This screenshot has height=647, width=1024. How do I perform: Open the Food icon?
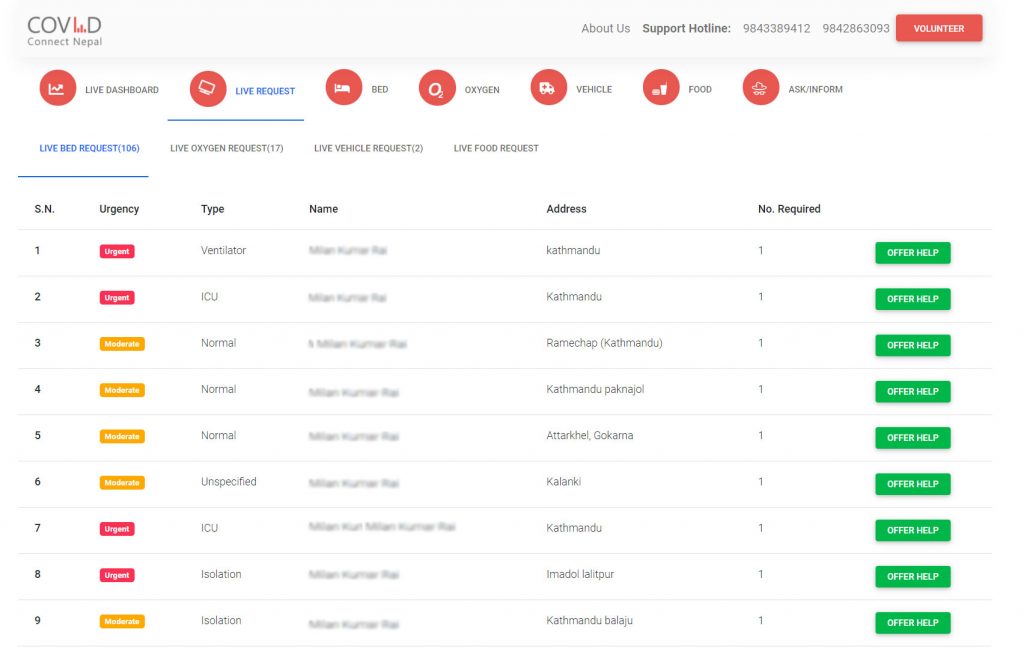[660, 88]
